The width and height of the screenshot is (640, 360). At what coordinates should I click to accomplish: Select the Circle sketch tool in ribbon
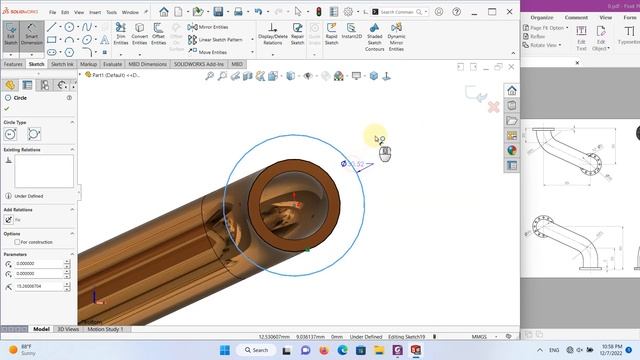point(69,27)
